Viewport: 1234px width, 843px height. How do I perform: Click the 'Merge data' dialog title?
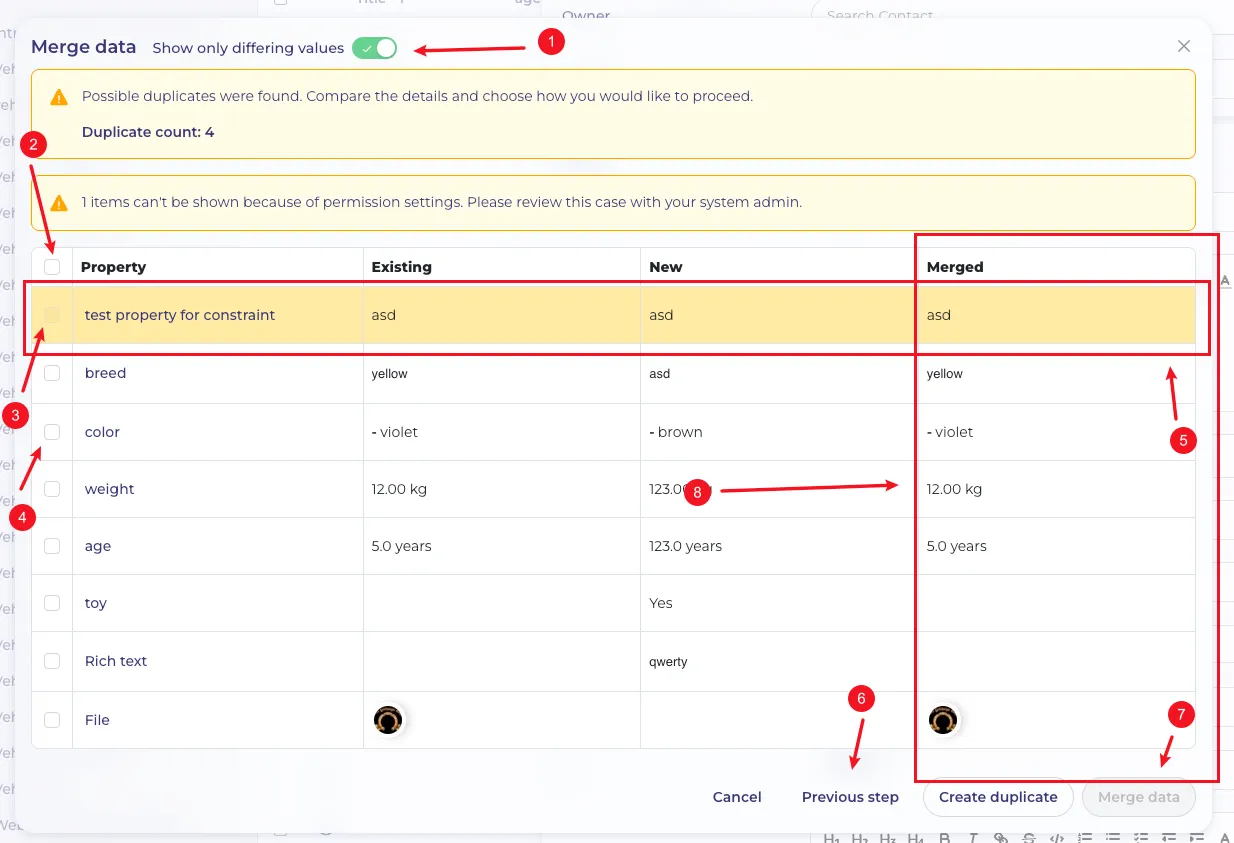point(83,47)
